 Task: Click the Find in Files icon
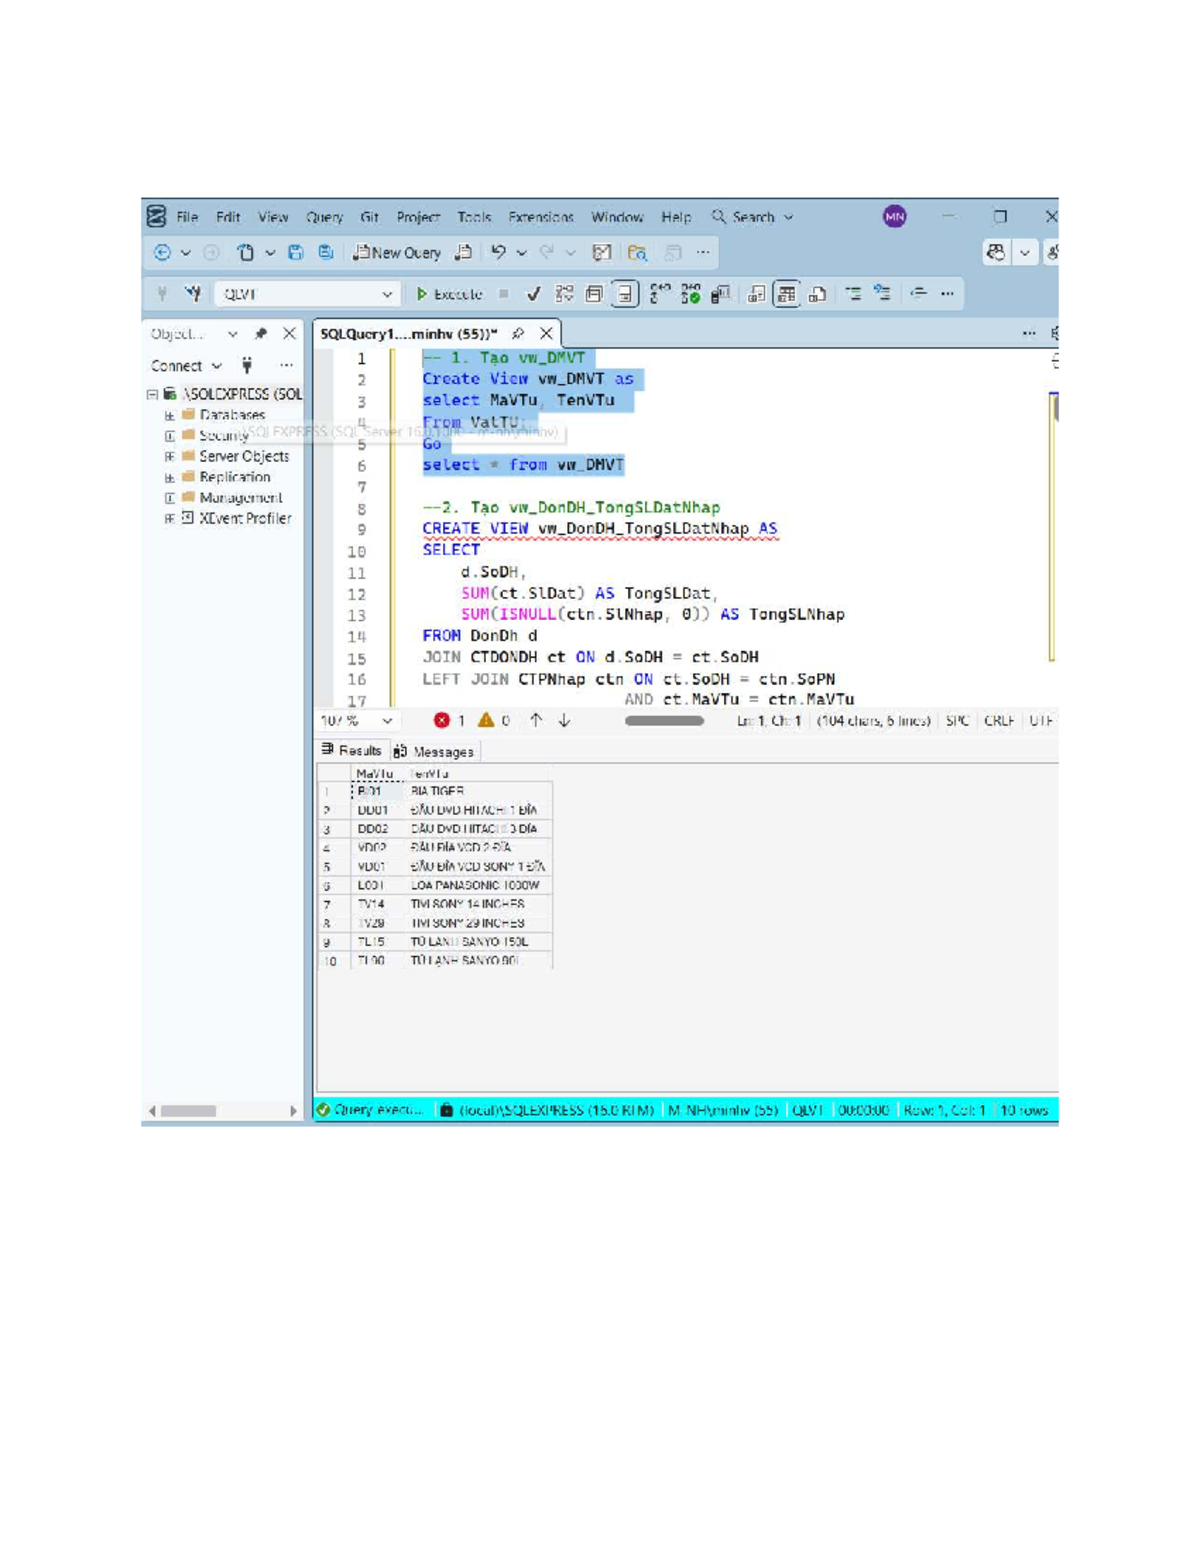point(637,253)
